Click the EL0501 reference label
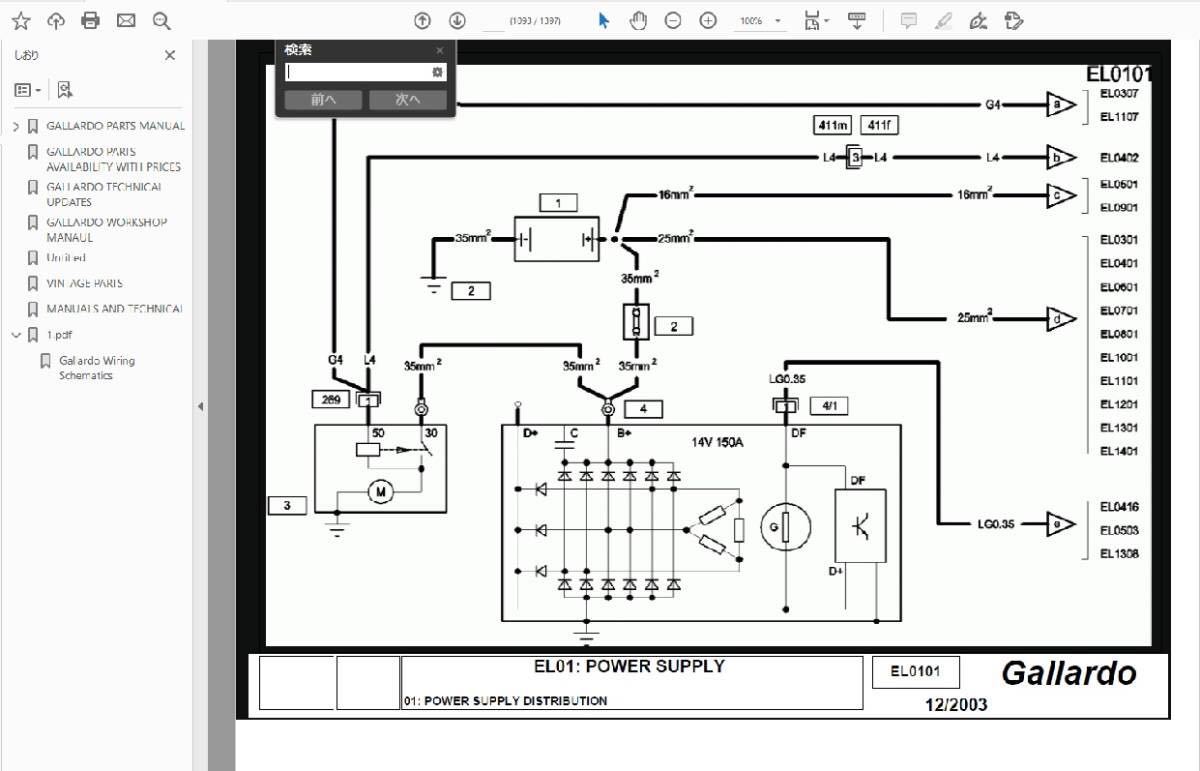This screenshot has width=1200, height=771. tap(1119, 184)
